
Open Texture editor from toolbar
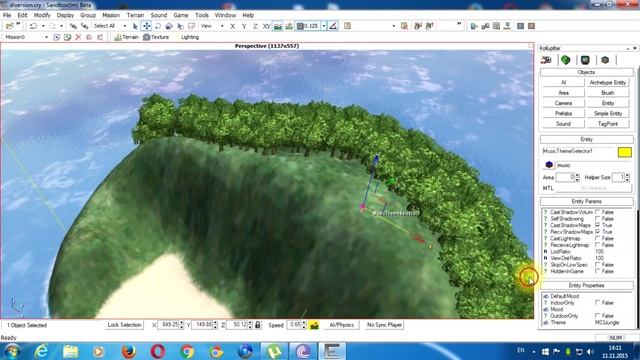pos(156,37)
